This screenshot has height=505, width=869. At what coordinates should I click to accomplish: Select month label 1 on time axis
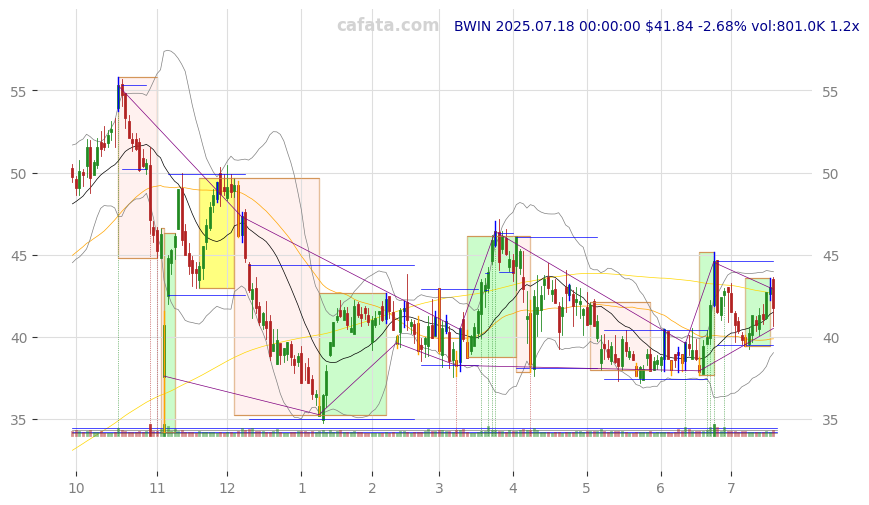click(x=301, y=488)
